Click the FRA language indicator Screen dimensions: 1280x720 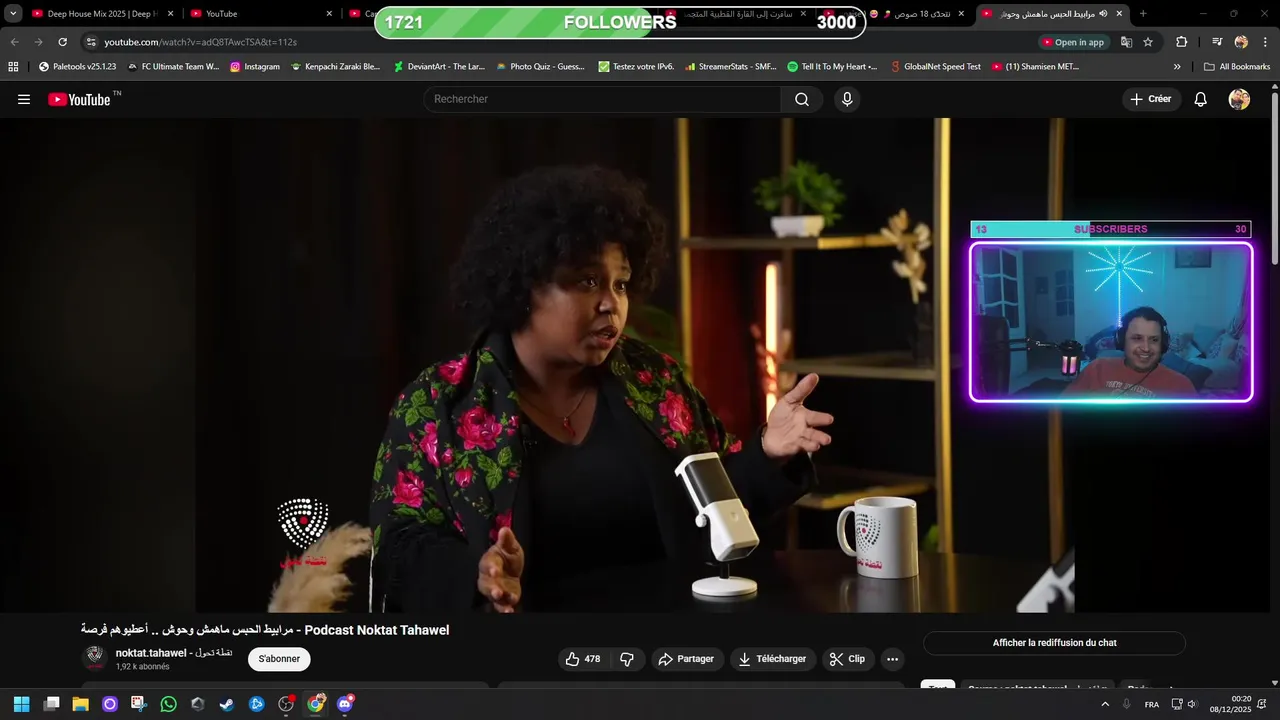coord(1151,704)
